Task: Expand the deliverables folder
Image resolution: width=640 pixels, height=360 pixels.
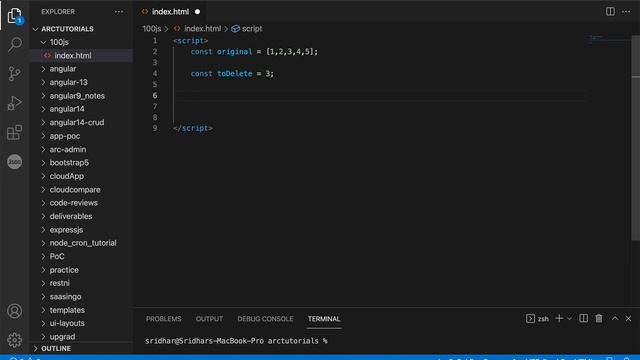Action: (x=43, y=216)
